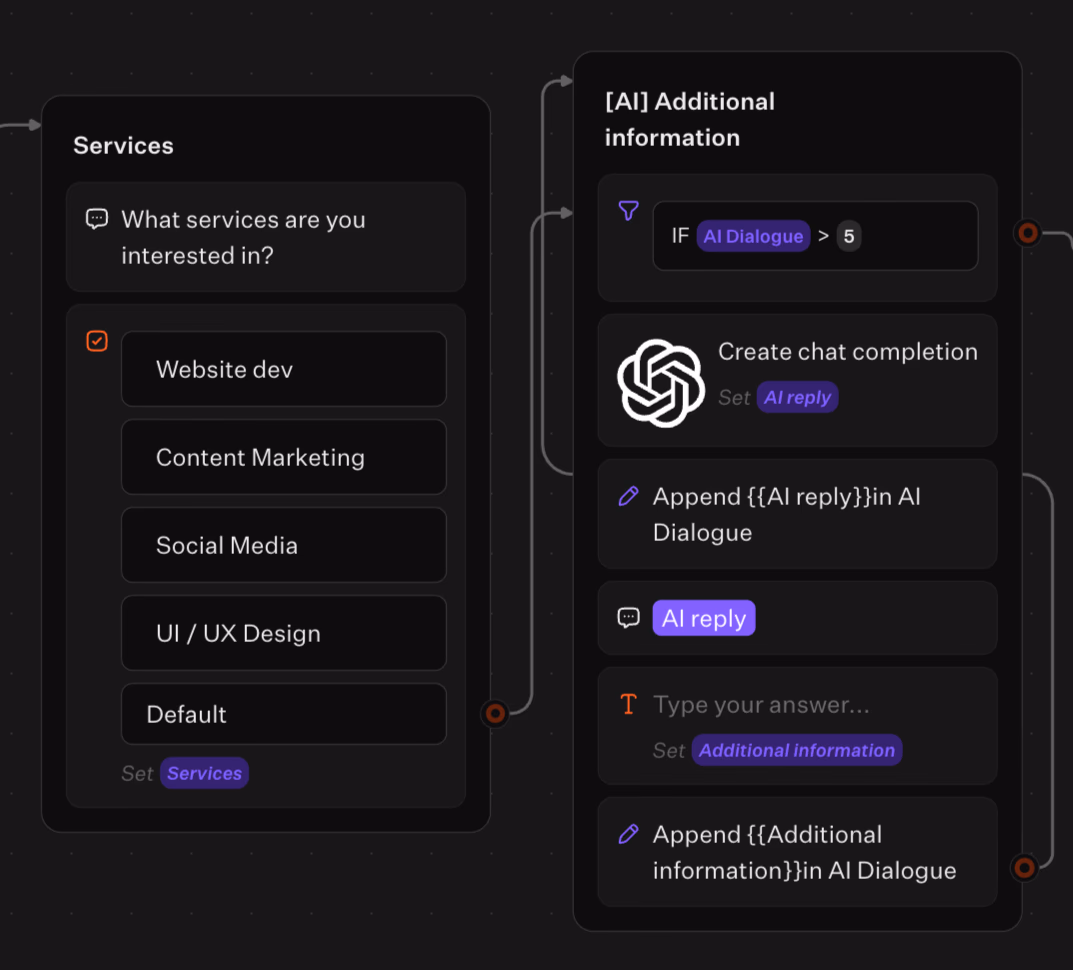Select the Website dev option
Image resolution: width=1073 pixels, height=970 pixels.
[284, 370]
